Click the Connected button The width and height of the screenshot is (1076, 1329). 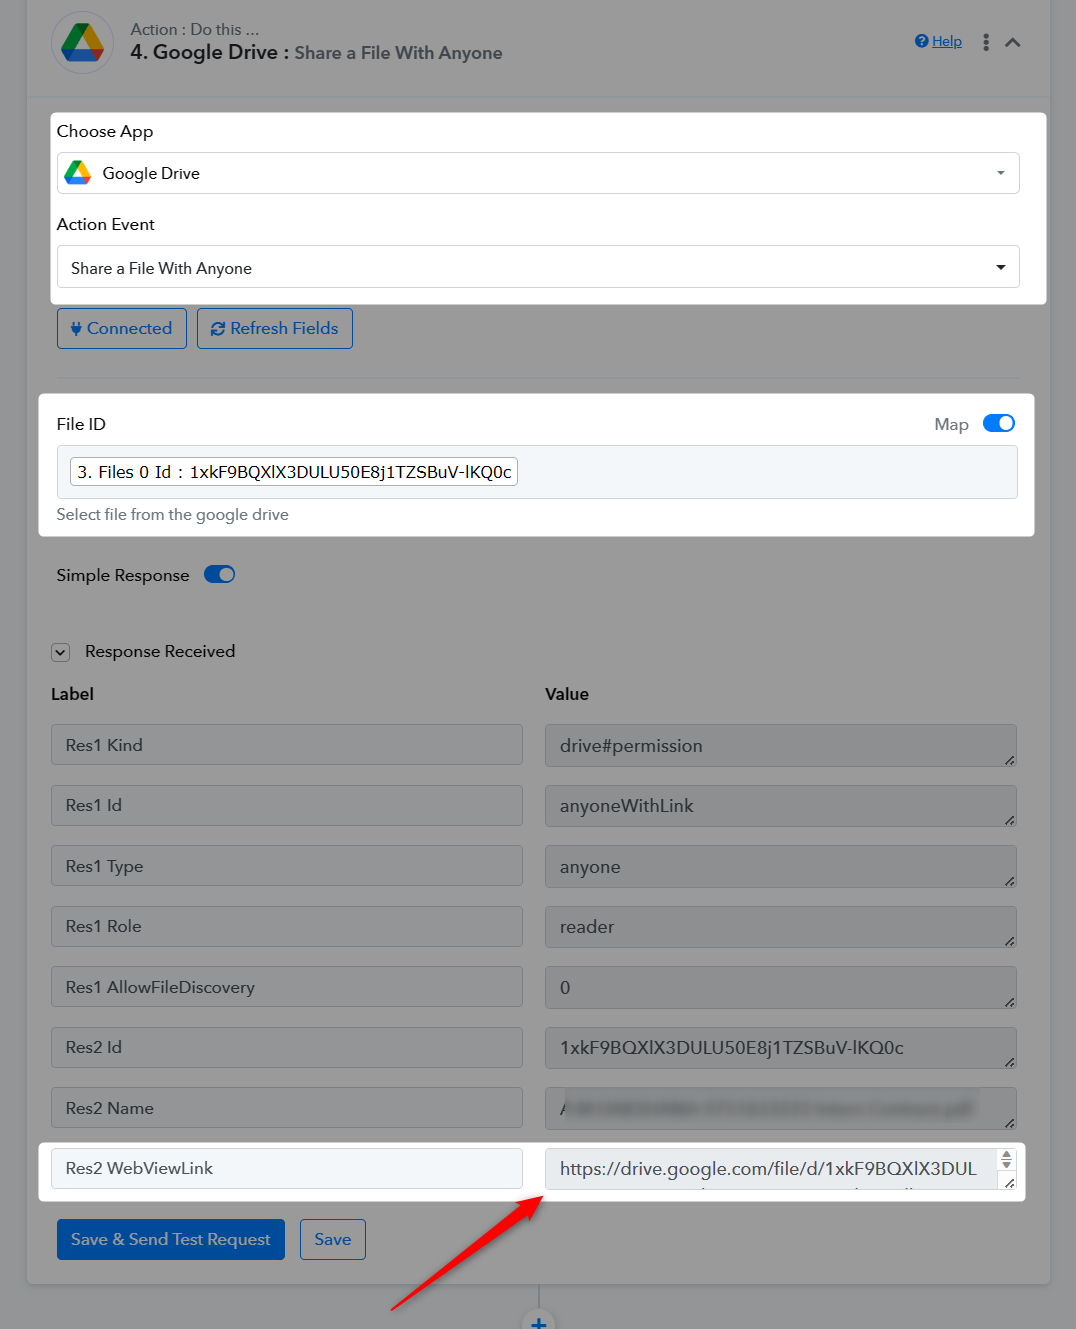pos(121,328)
